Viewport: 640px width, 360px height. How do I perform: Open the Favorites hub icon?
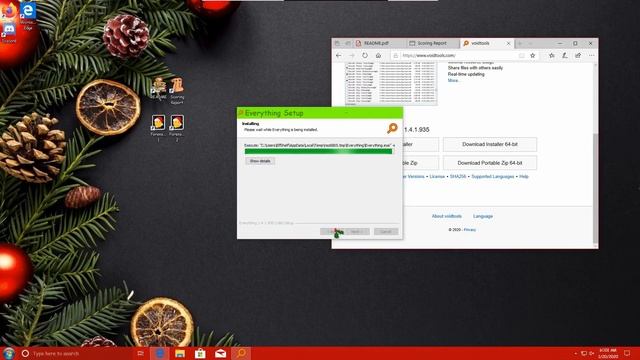[551, 56]
